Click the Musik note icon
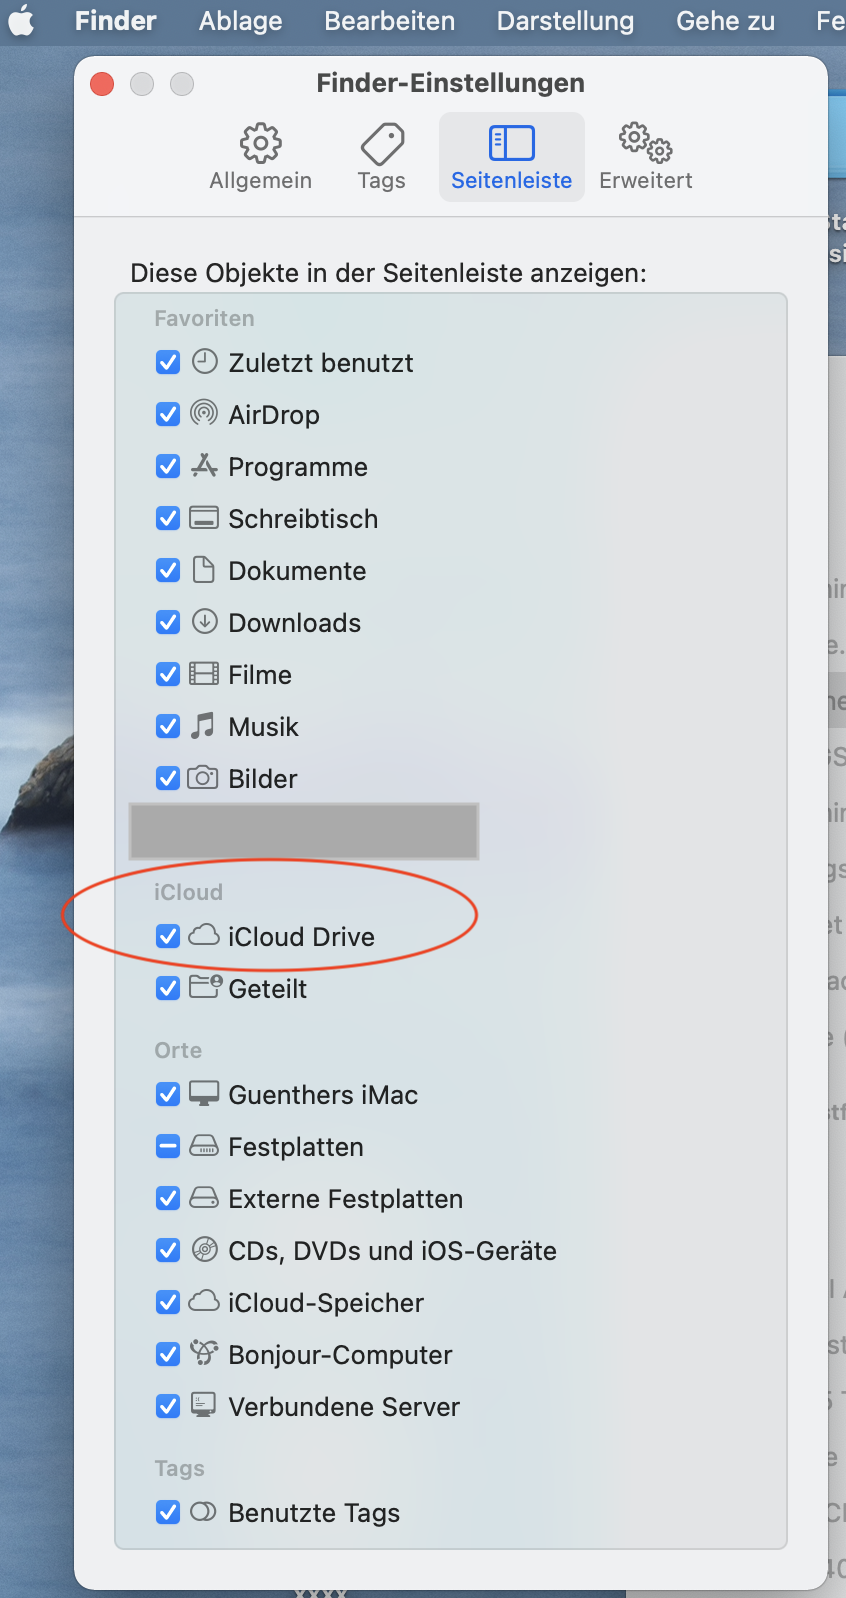This screenshot has height=1598, width=846. point(204,726)
